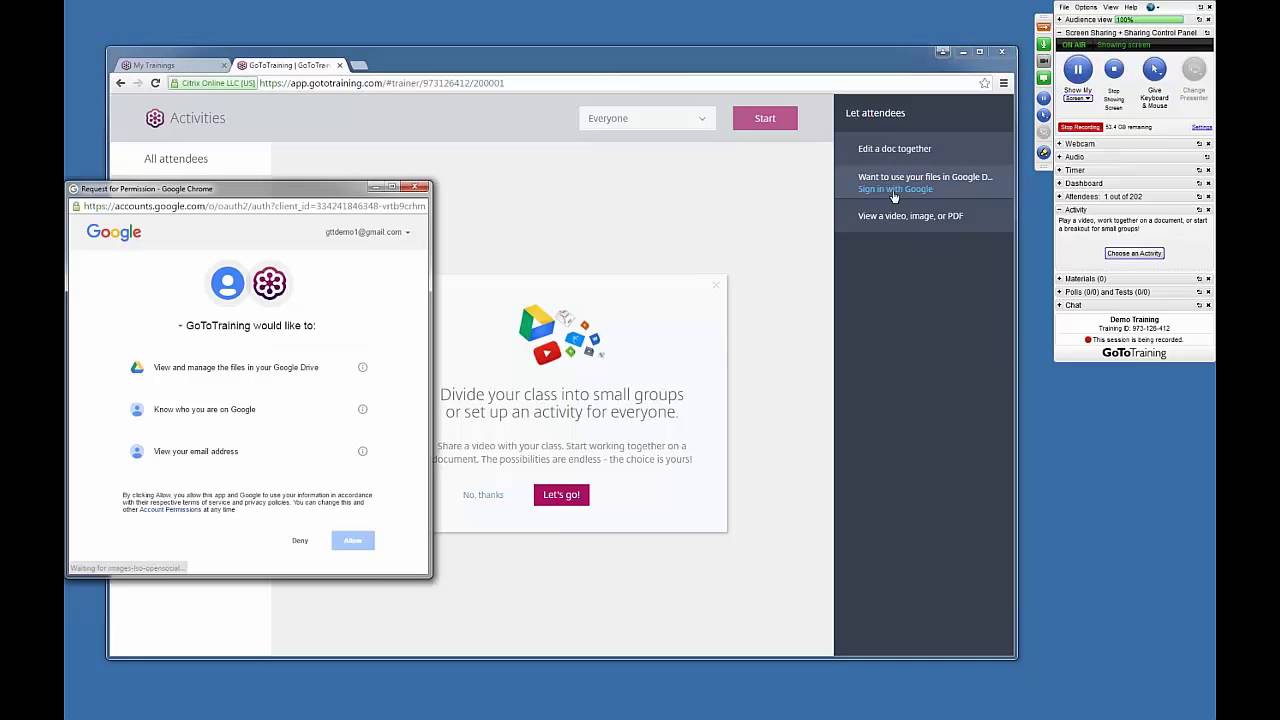The height and width of the screenshot is (720, 1280).
Task: Expand the Materials (0) section
Action: [x=1060, y=279]
